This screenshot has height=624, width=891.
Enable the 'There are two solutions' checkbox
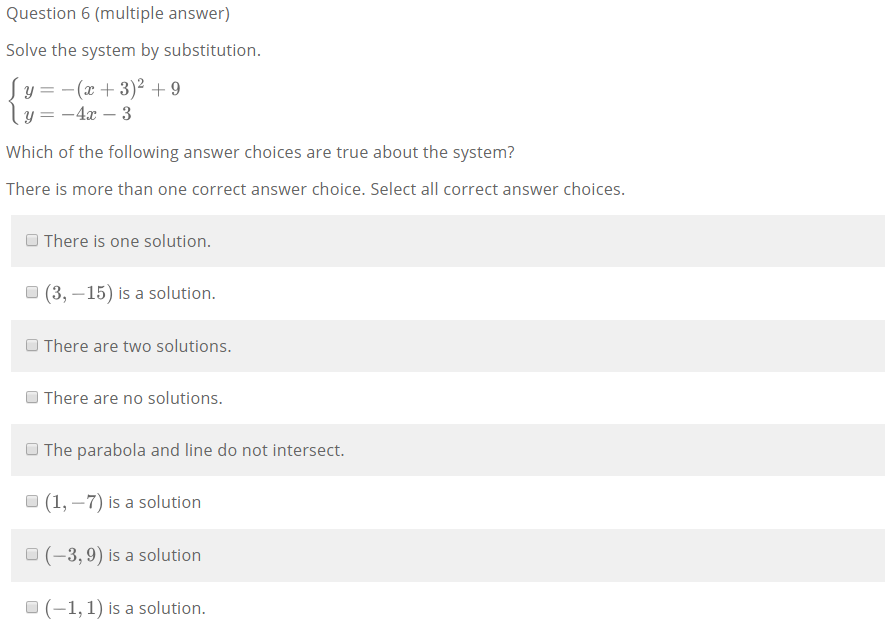[x=32, y=345]
